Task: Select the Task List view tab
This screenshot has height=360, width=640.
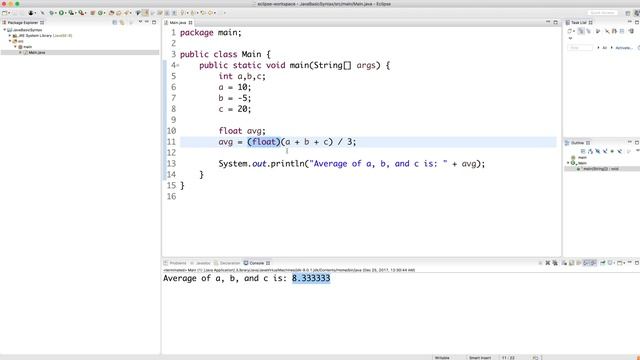Action: coord(578,23)
